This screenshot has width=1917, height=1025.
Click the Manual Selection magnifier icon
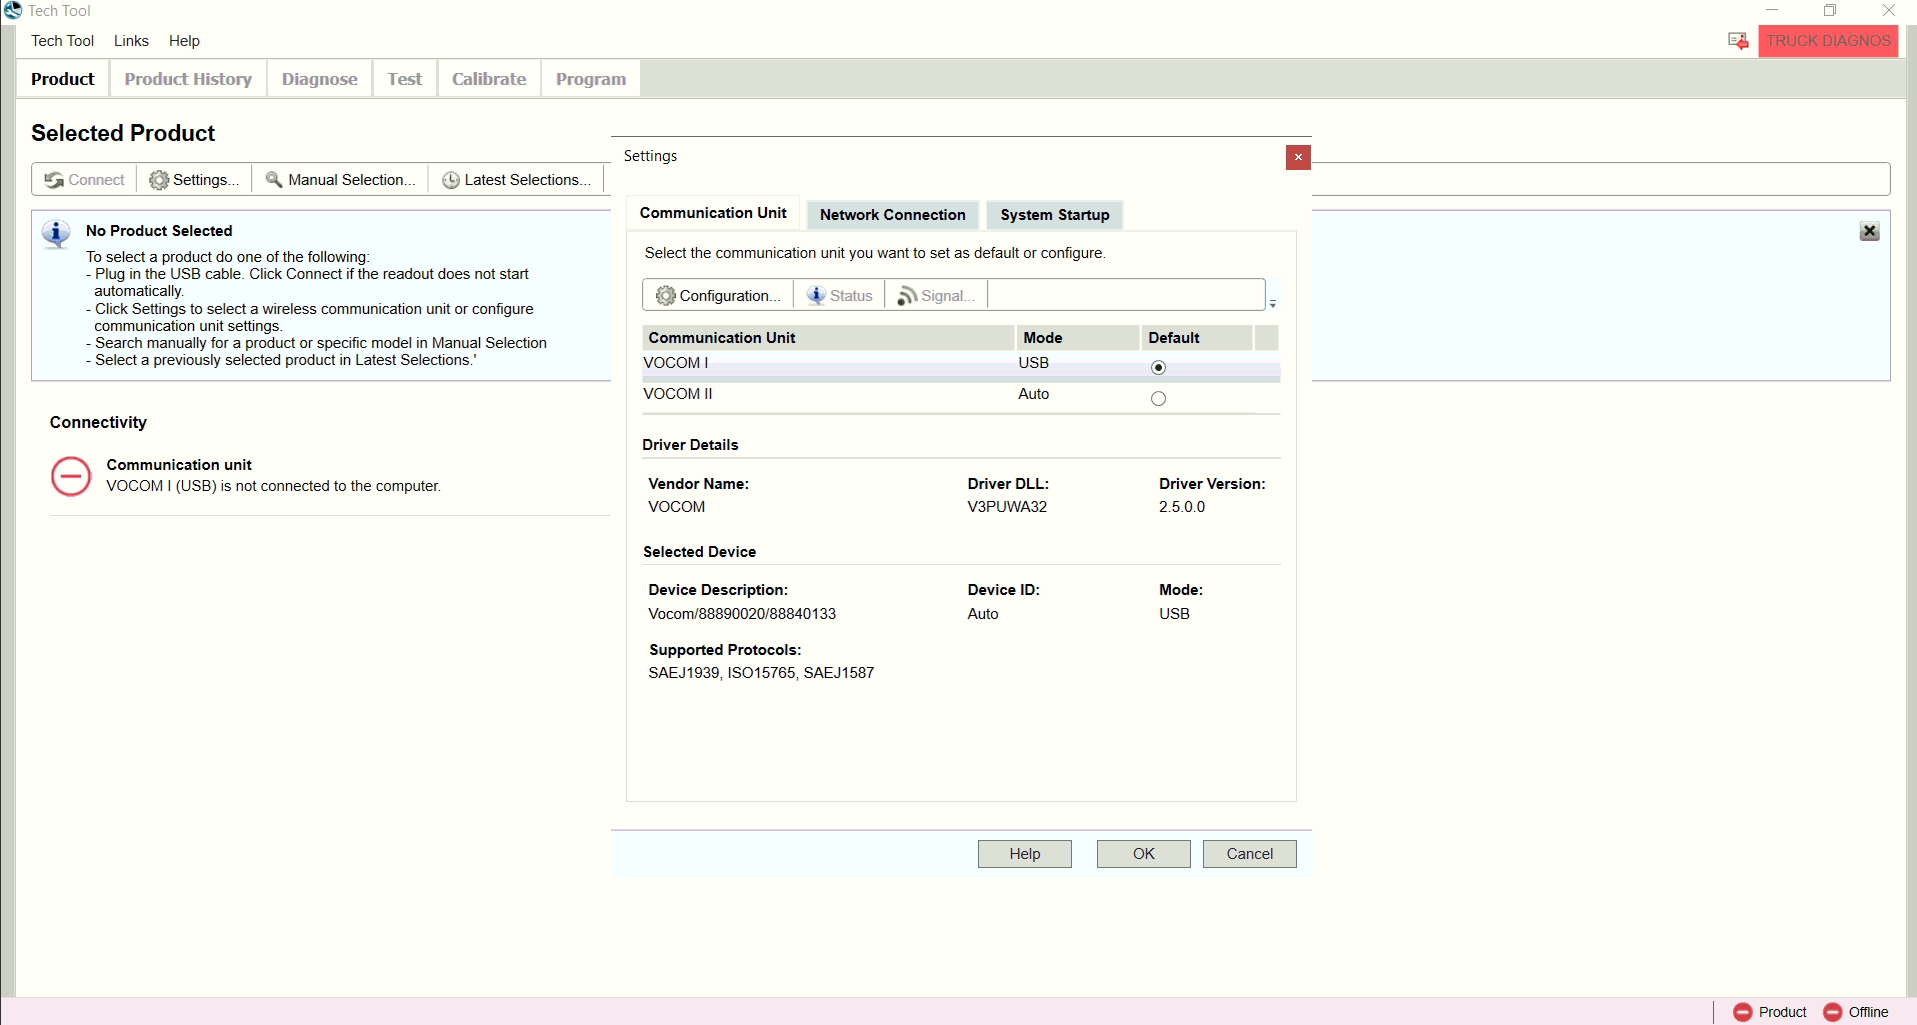tap(273, 180)
